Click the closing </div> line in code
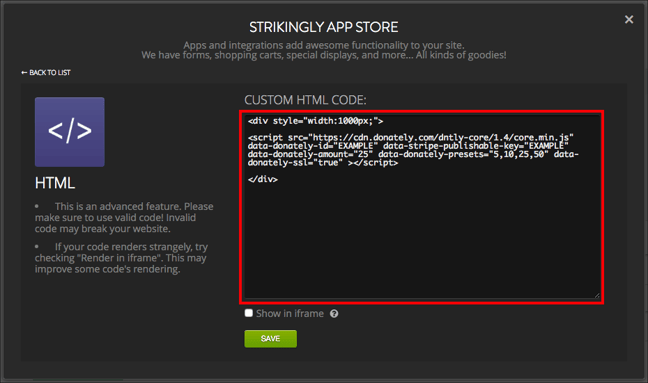 pos(263,179)
